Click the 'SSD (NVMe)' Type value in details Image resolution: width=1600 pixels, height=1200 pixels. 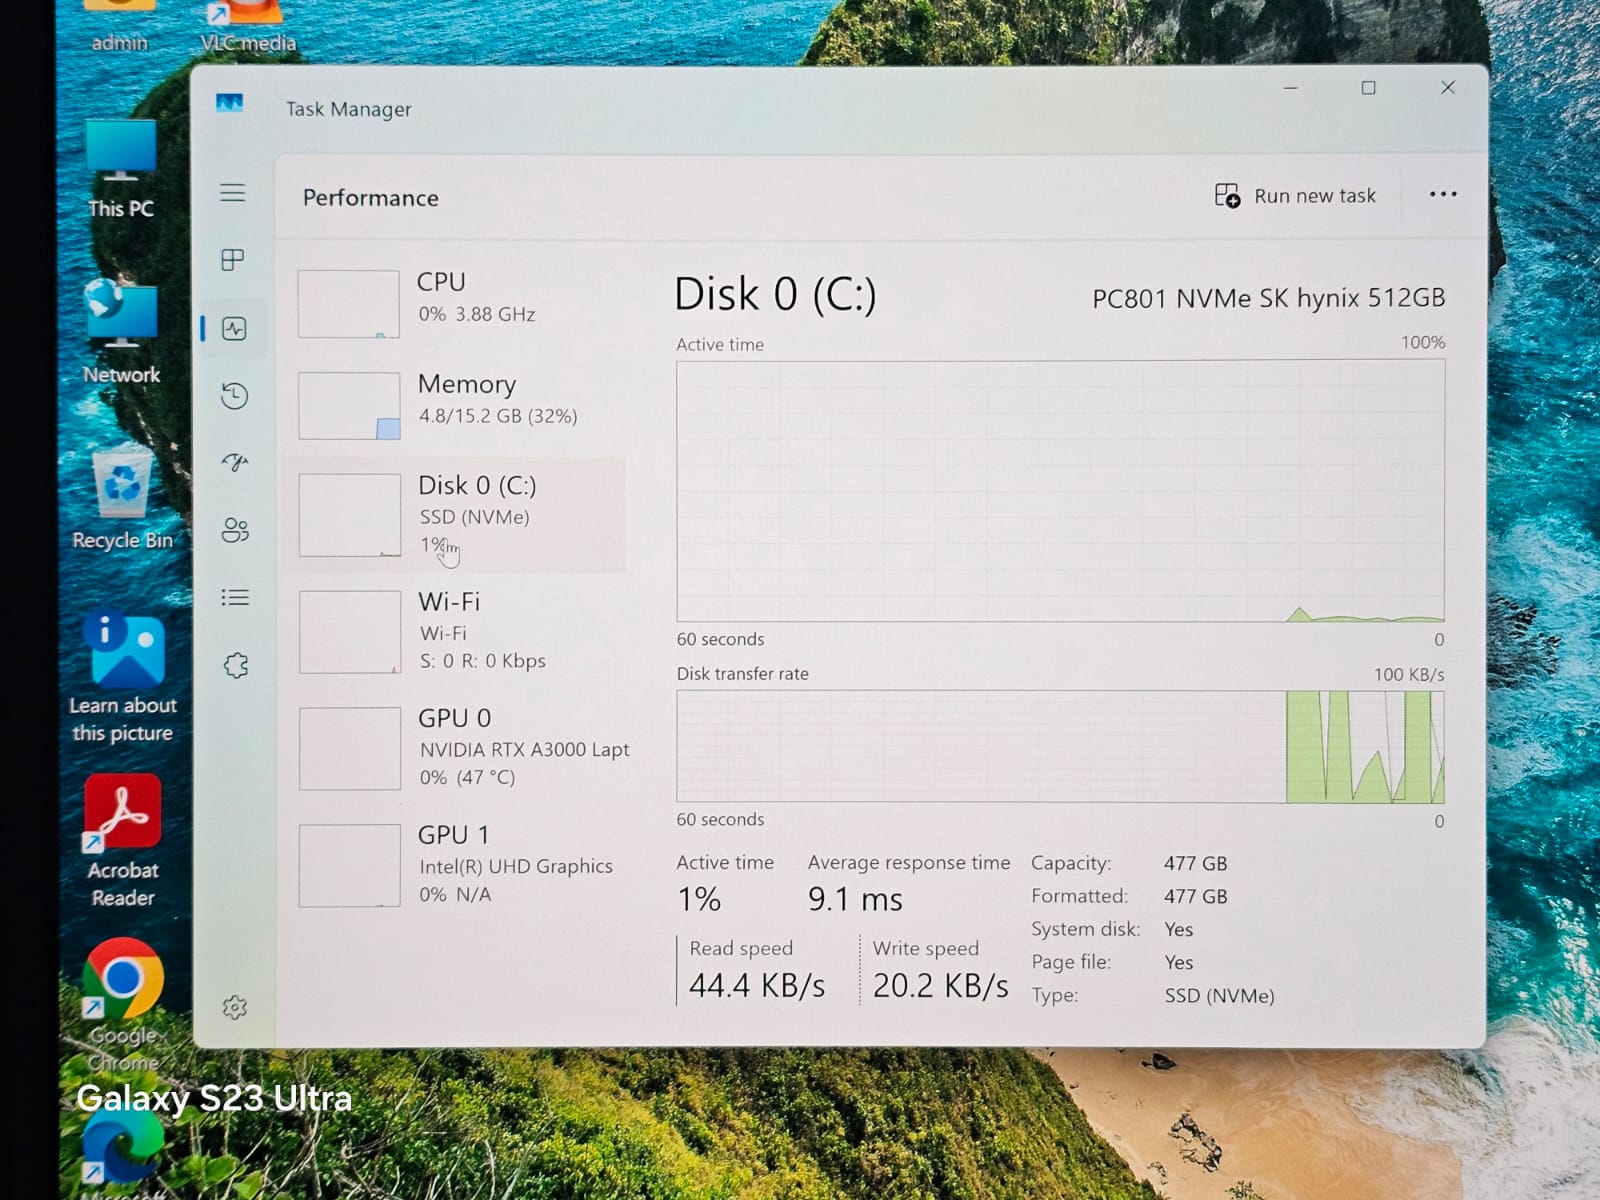pyautogui.click(x=1219, y=996)
